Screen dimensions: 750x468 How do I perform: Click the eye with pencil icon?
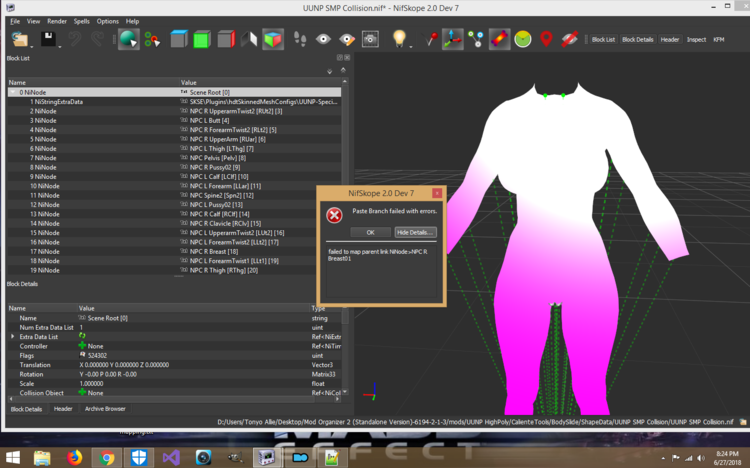(347, 39)
